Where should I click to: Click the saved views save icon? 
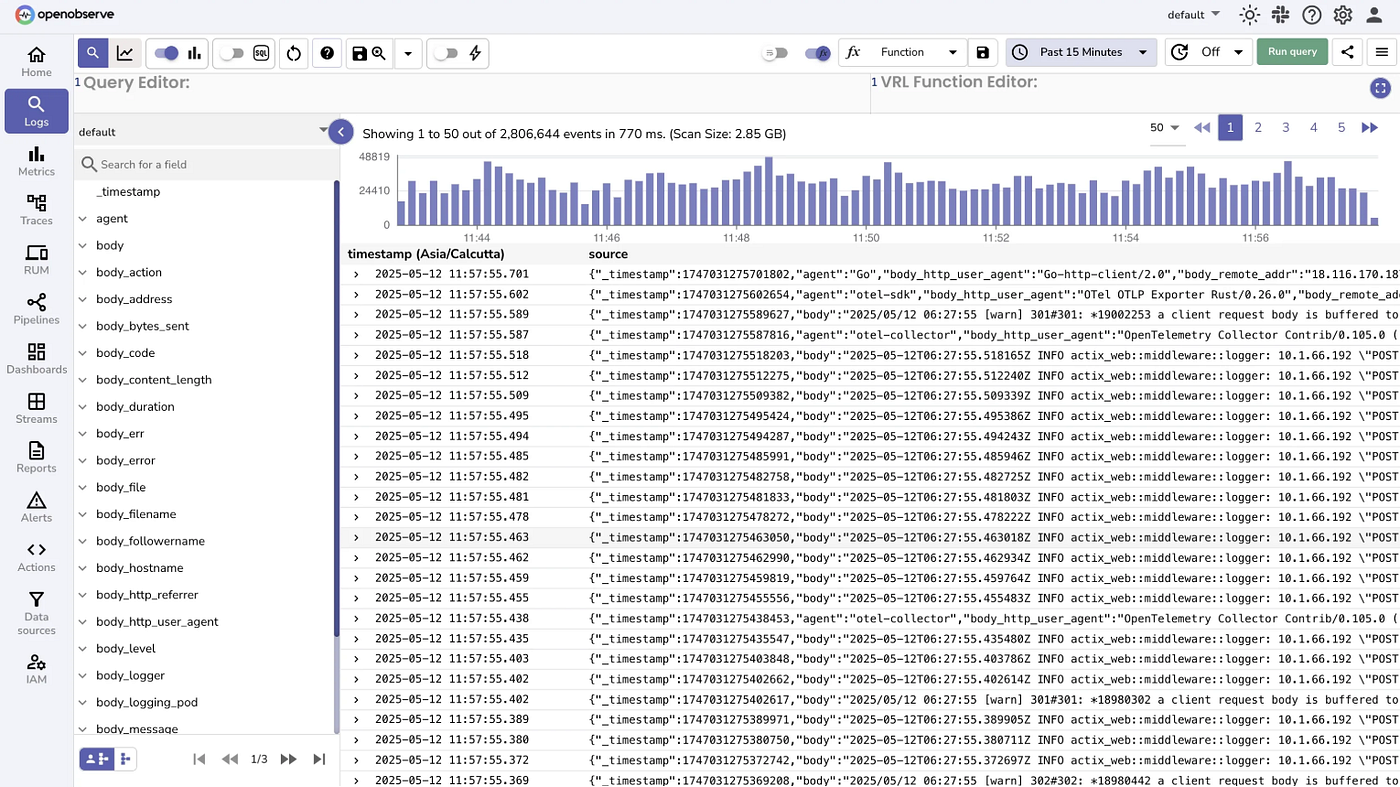369,53
